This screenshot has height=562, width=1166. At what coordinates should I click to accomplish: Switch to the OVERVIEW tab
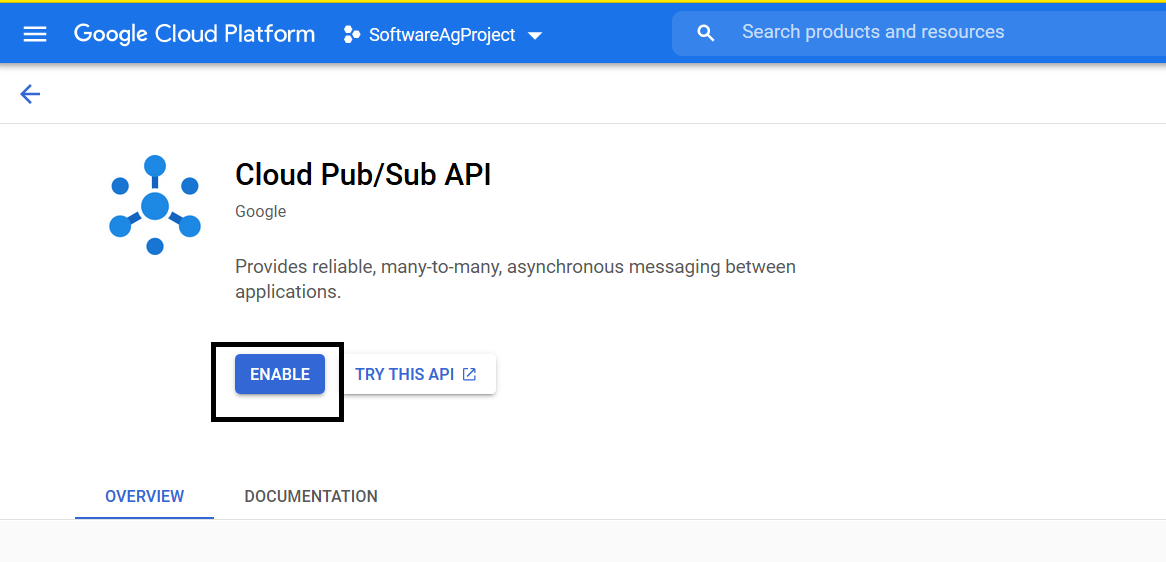[x=144, y=497]
